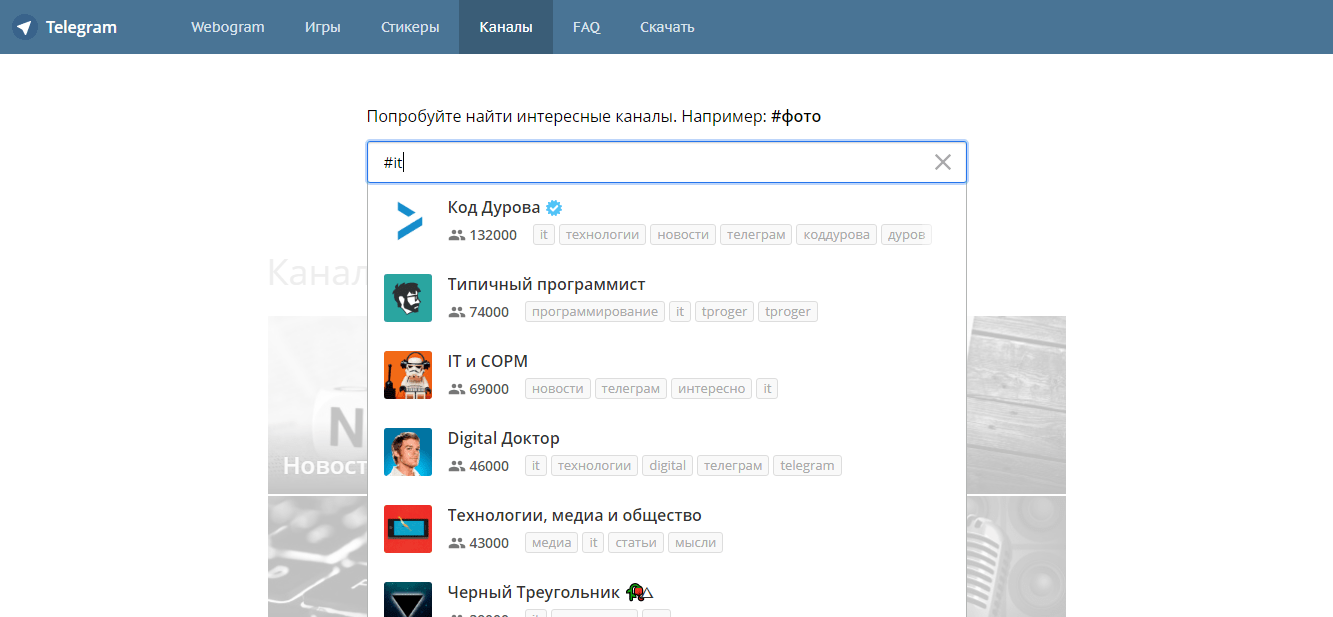Click the Скачать navigation link
The height and width of the screenshot is (617, 1333).
[667, 27]
